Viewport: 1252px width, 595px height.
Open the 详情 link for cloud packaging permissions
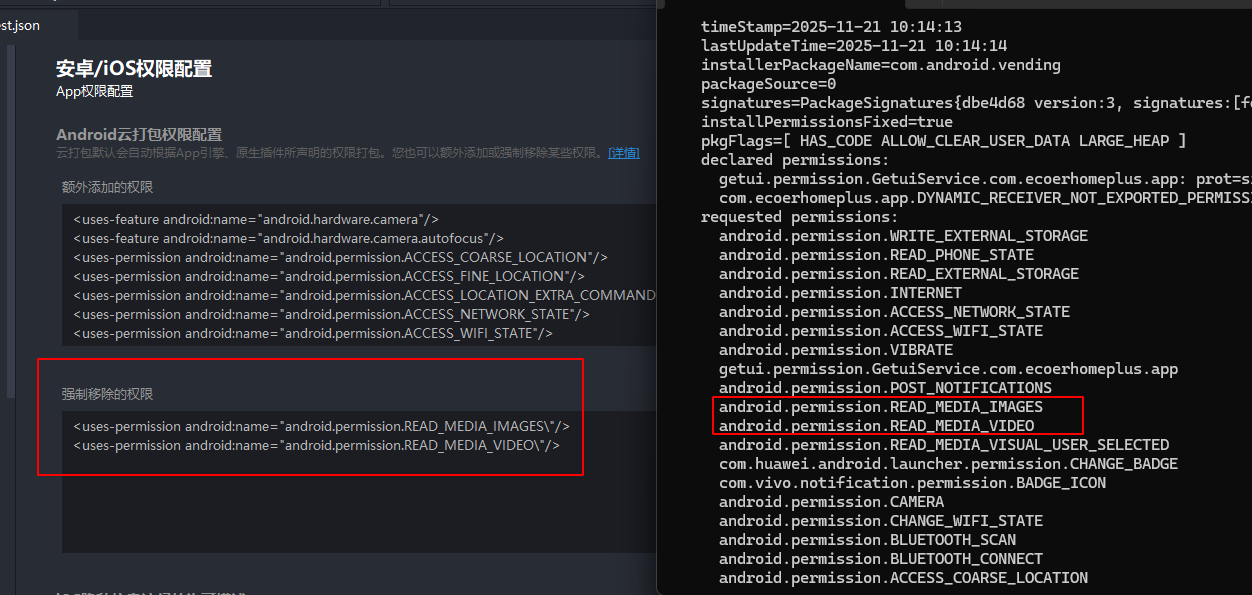[x=624, y=153]
